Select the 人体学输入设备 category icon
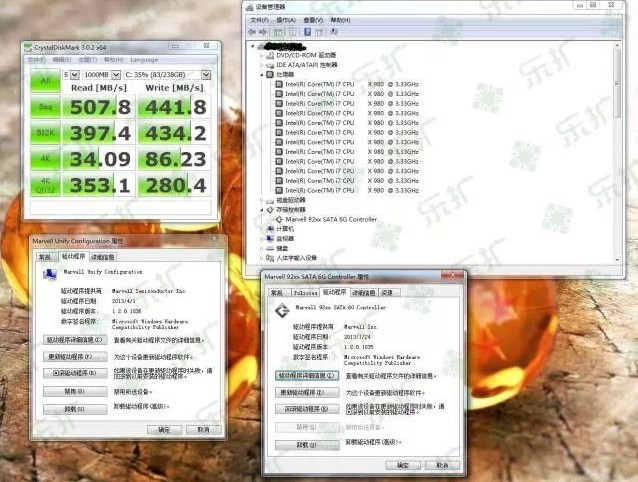 point(270,258)
